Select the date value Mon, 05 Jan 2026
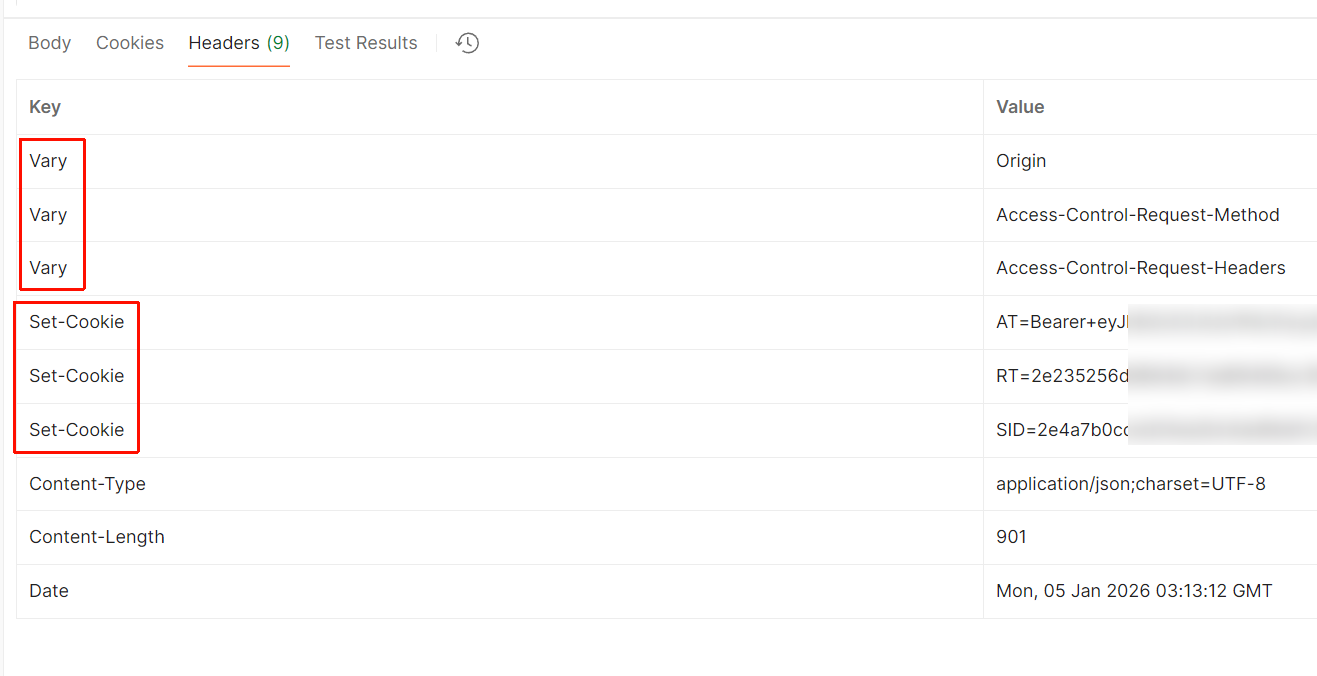Image resolution: width=1317 pixels, height=676 pixels. click(1134, 591)
